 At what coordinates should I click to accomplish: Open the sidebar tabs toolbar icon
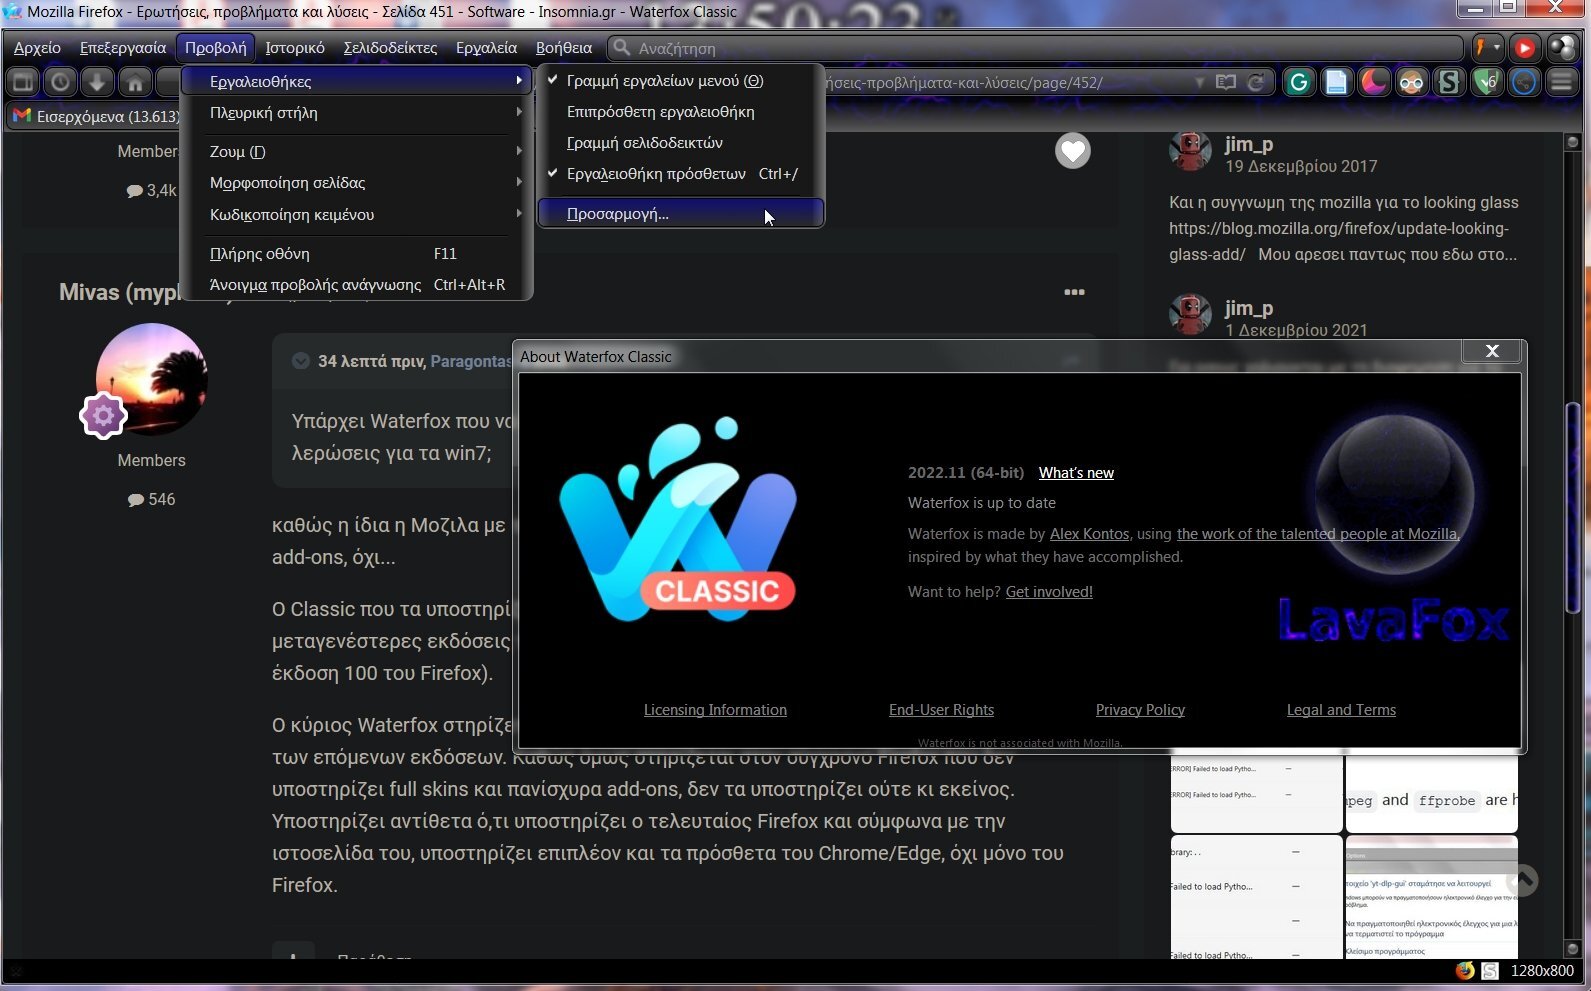coord(23,82)
